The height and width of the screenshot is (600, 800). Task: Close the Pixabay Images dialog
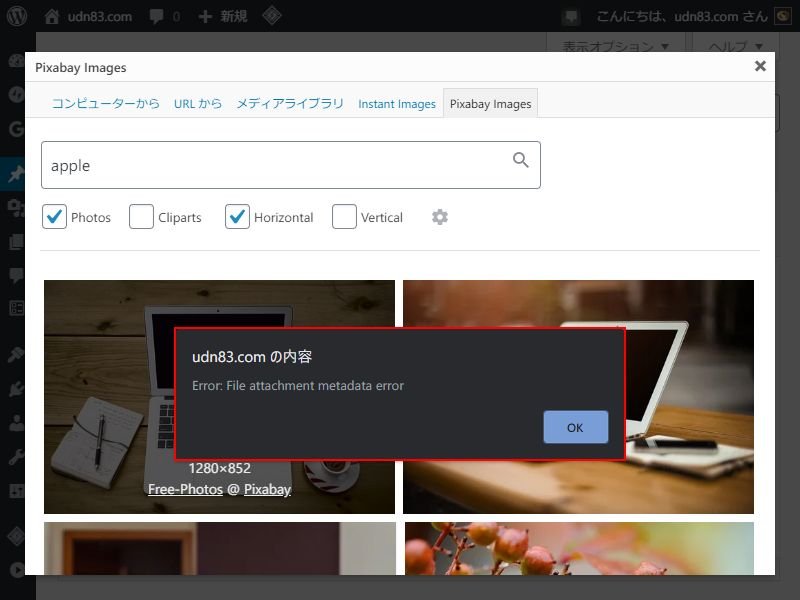pyautogui.click(x=760, y=66)
